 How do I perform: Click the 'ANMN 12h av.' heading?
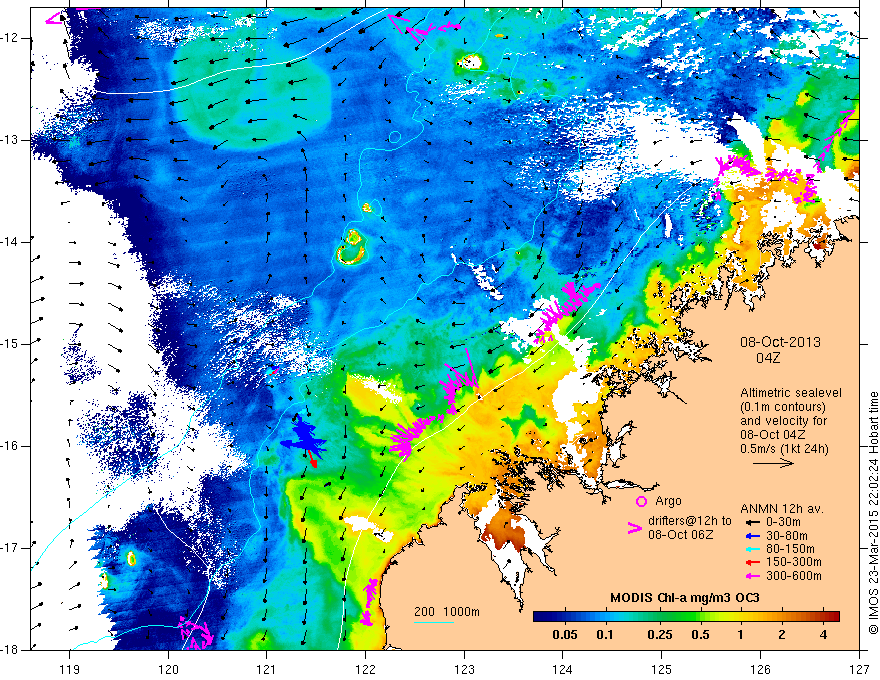[782, 509]
